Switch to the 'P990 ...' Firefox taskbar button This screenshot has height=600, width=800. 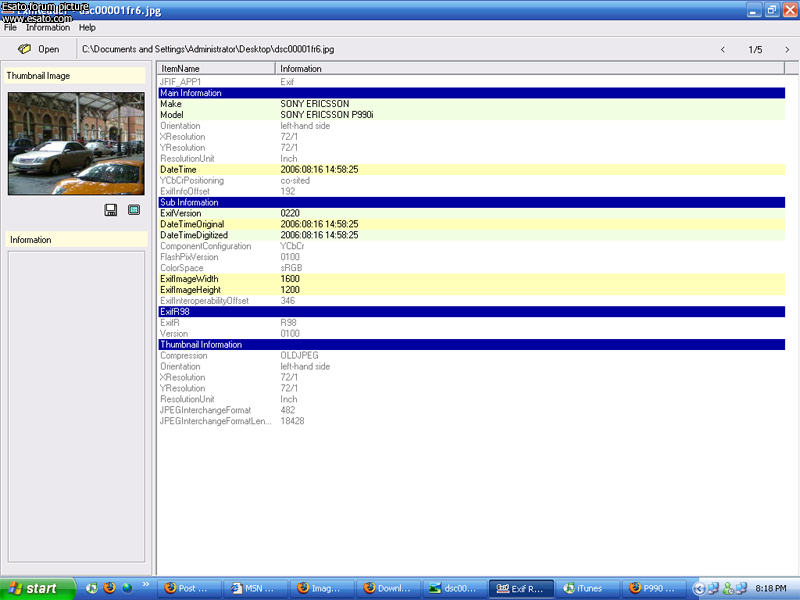pos(654,588)
